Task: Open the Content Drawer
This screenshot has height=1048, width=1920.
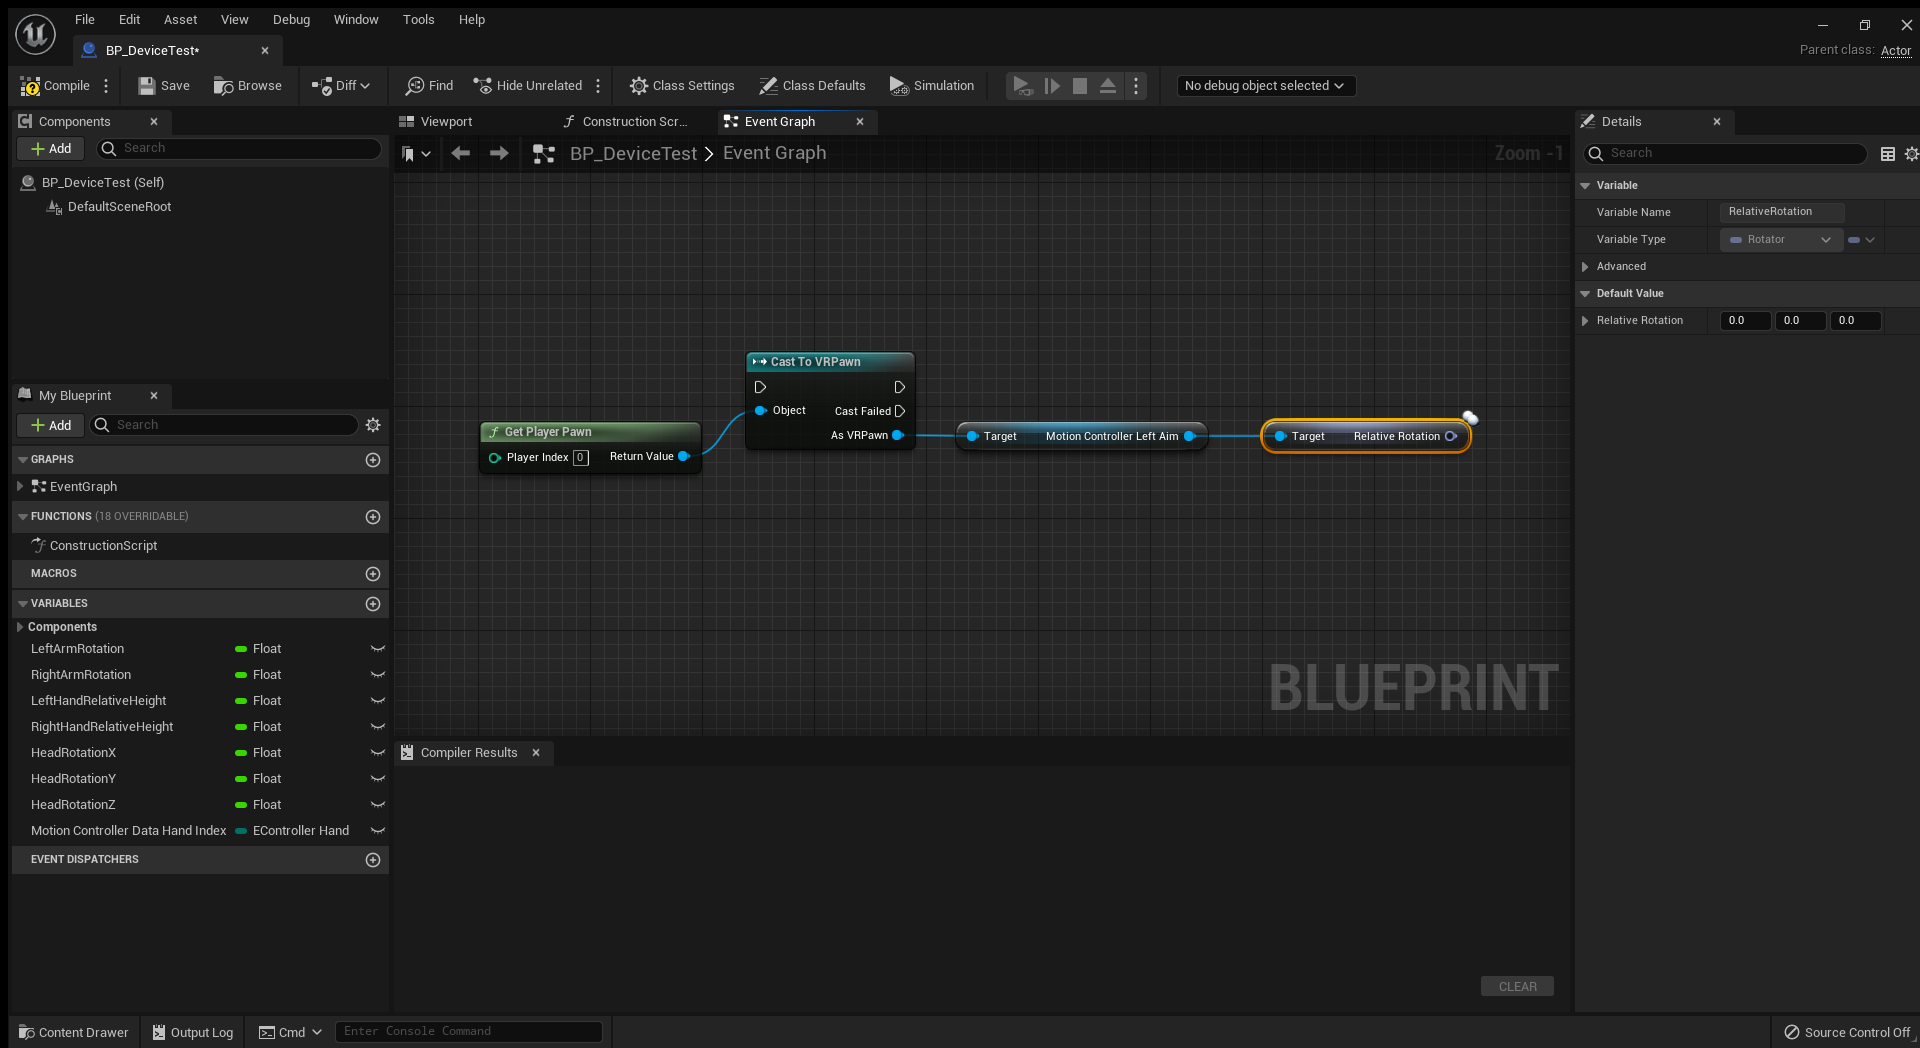Action: coord(74,1032)
